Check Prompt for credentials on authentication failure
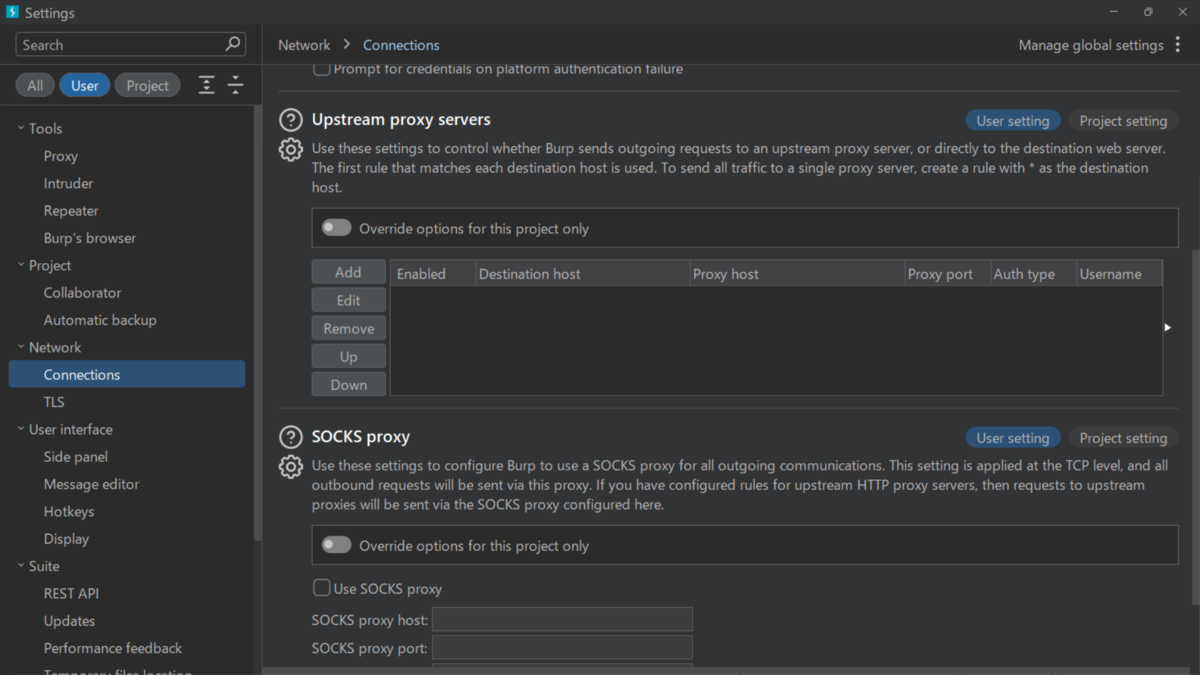Viewport: 1200px width, 675px height. tap(322, 69)
